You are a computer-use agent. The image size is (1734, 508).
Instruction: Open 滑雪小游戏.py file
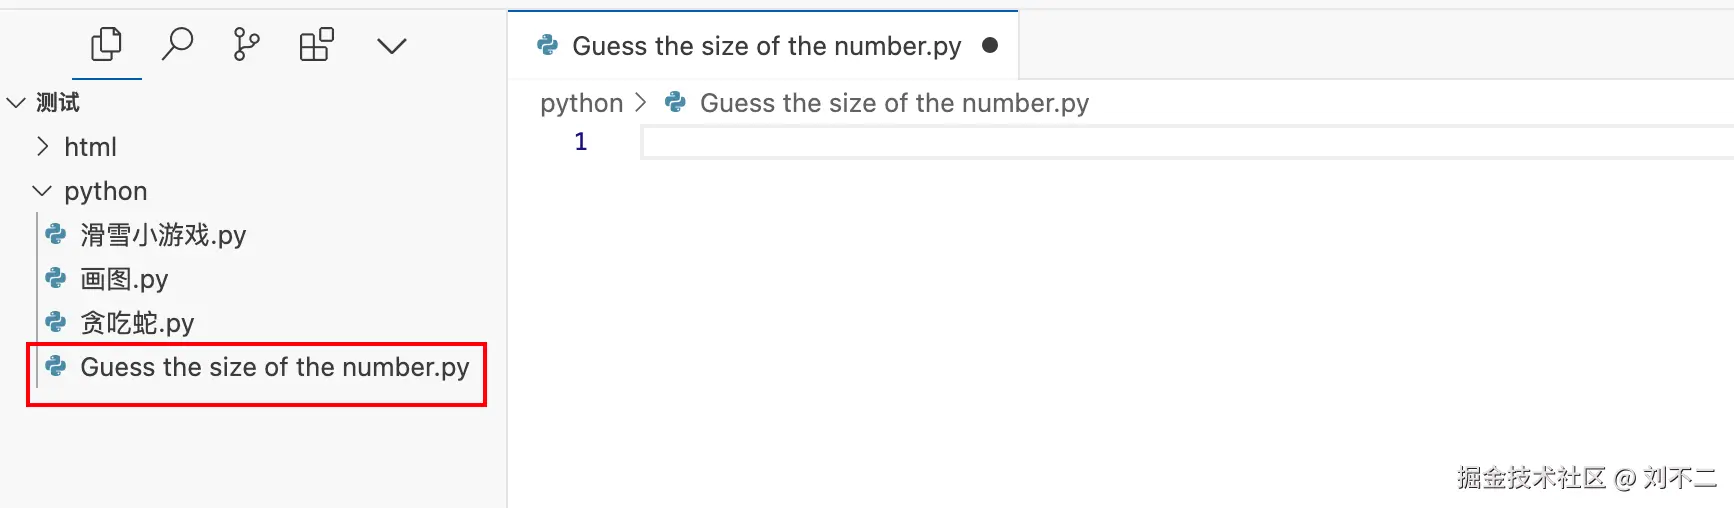(163, 235)
